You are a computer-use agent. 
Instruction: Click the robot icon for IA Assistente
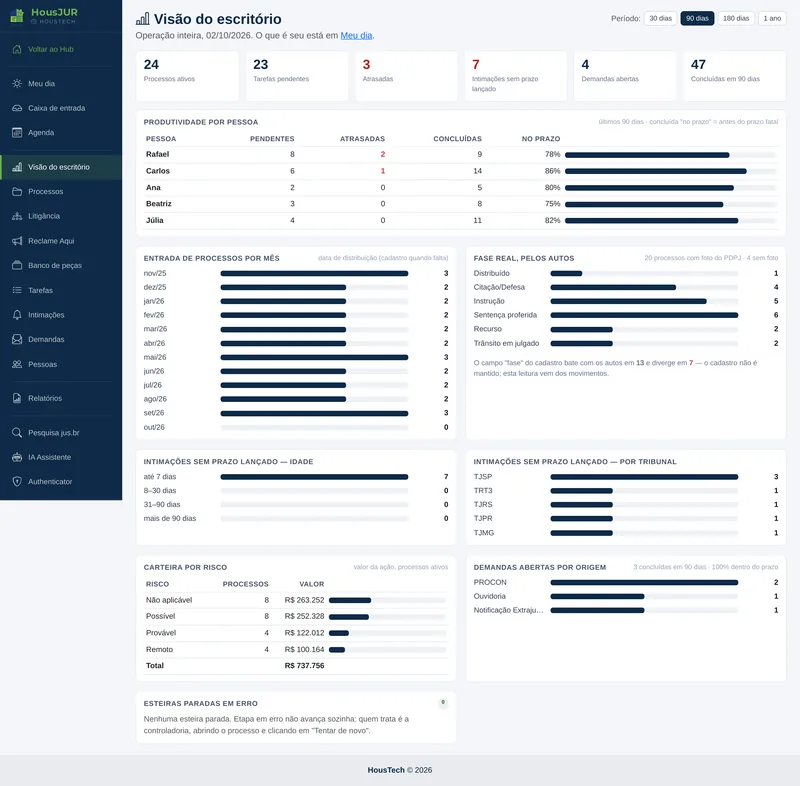17,457
